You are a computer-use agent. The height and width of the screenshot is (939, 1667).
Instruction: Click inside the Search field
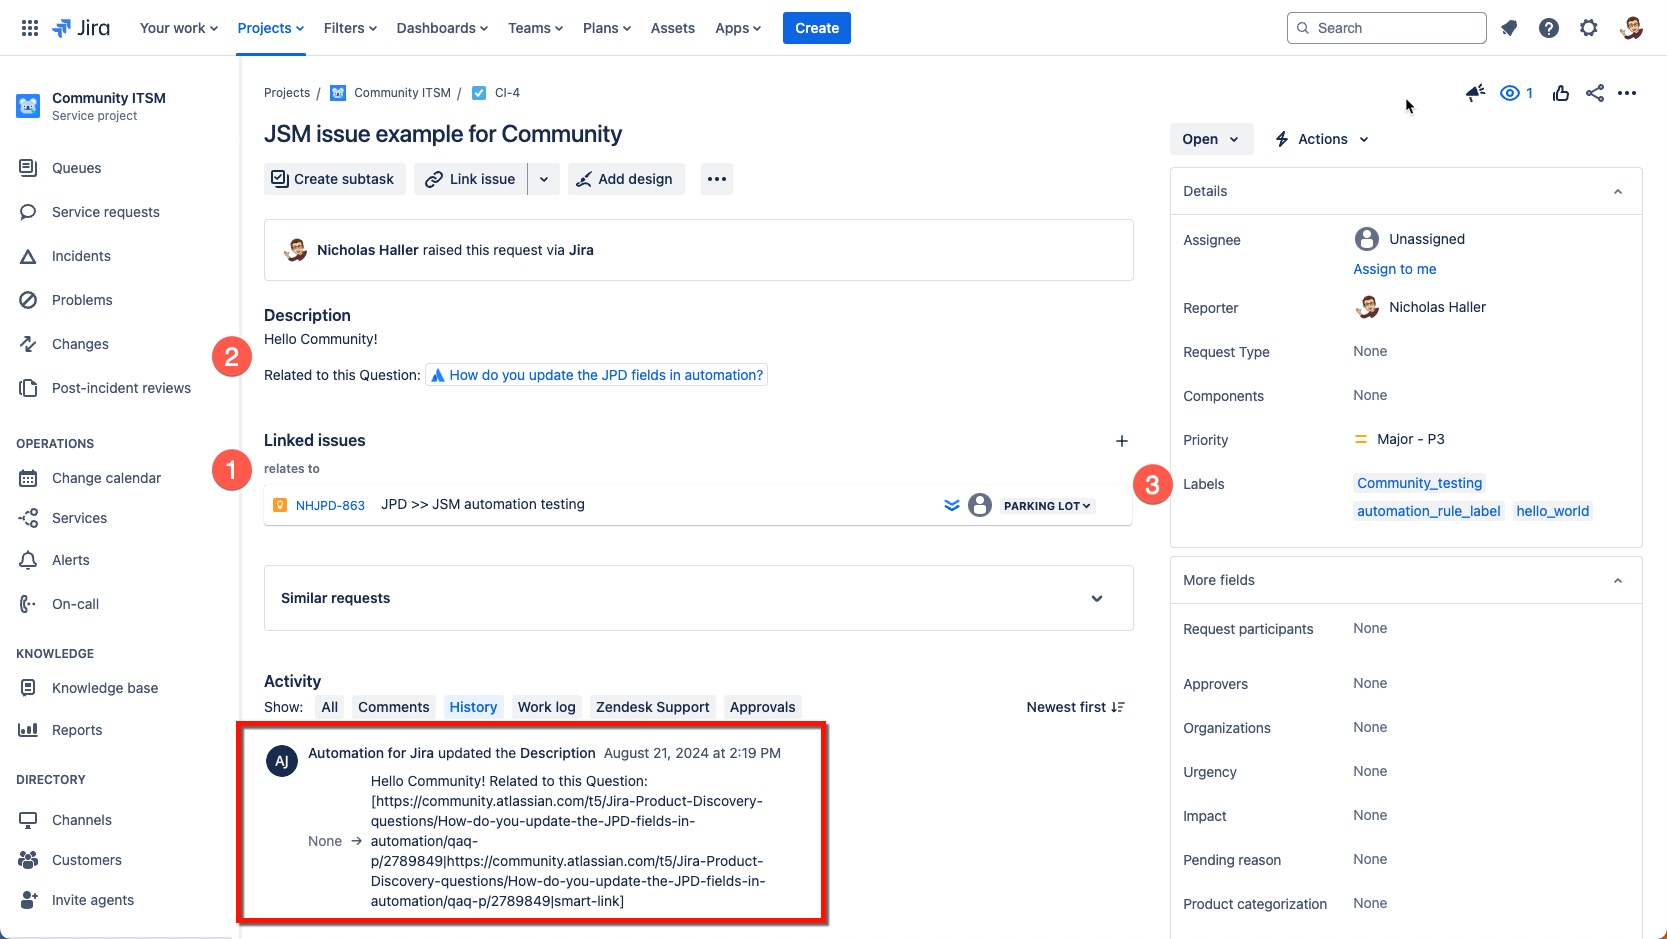coord(1385,27)
